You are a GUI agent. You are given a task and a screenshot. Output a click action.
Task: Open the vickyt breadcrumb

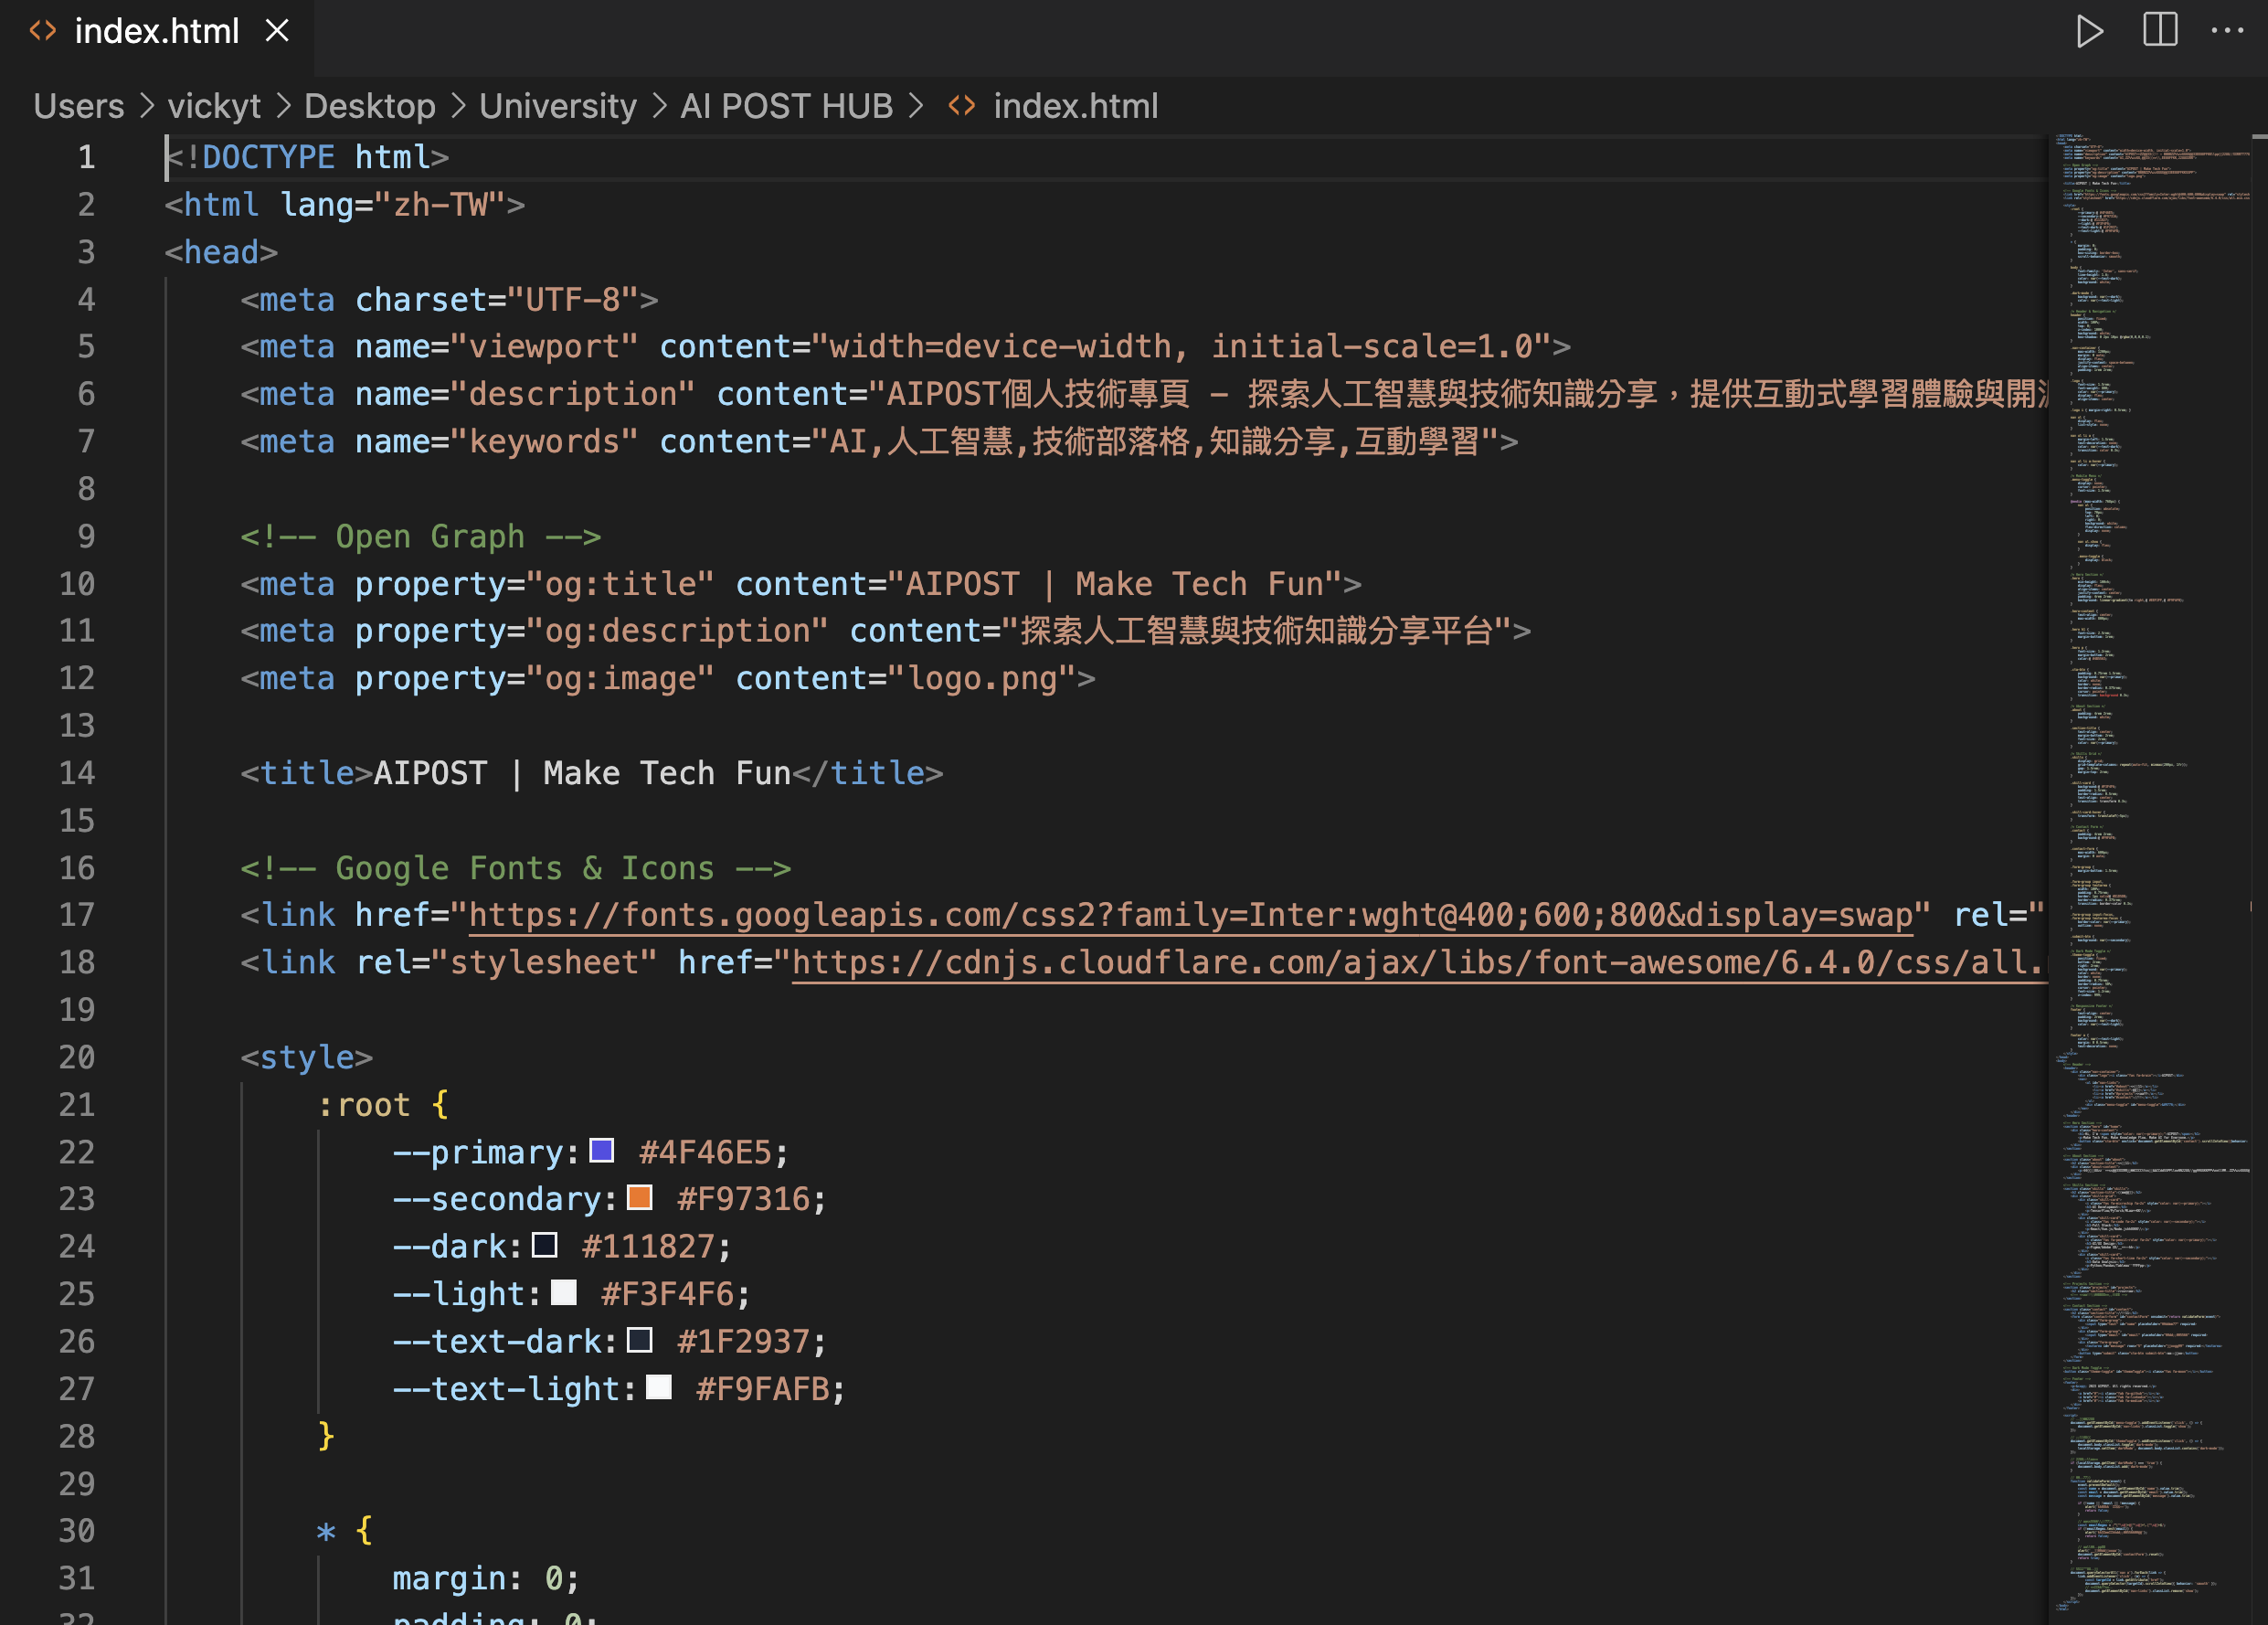pos(214,106)
